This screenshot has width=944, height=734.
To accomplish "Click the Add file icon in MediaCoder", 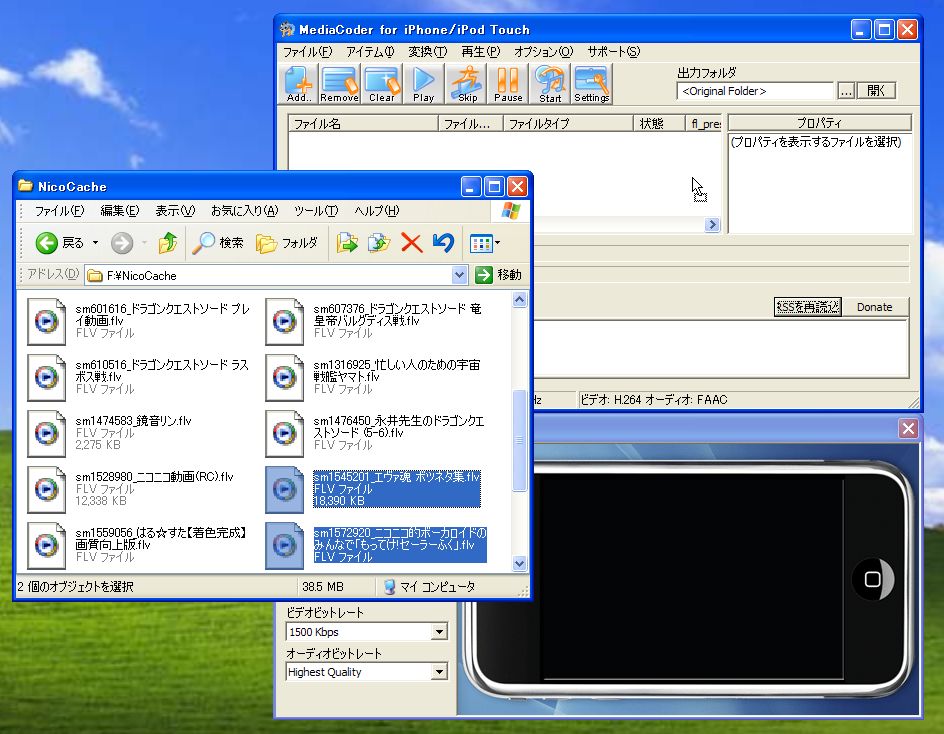I will pyautogui.click(x=299, y=84).
